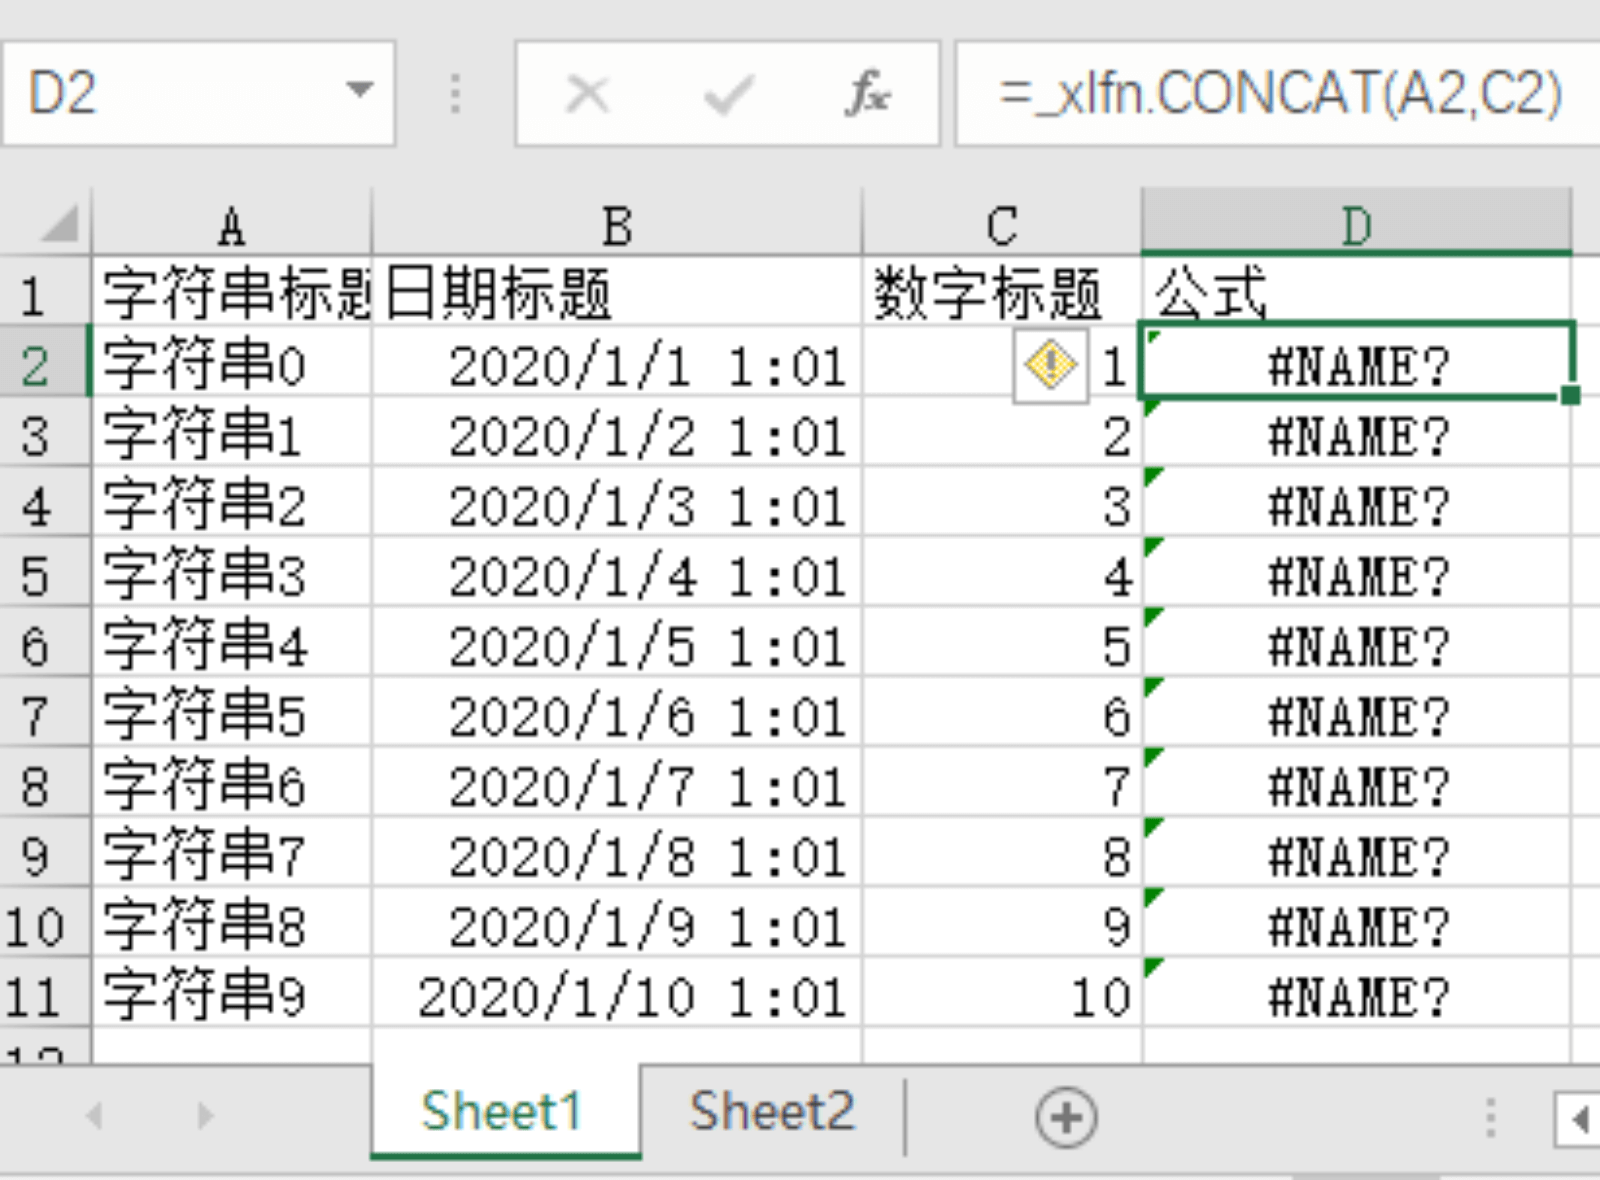Add a new sheet with plus icon

tap(1066, 1117)
